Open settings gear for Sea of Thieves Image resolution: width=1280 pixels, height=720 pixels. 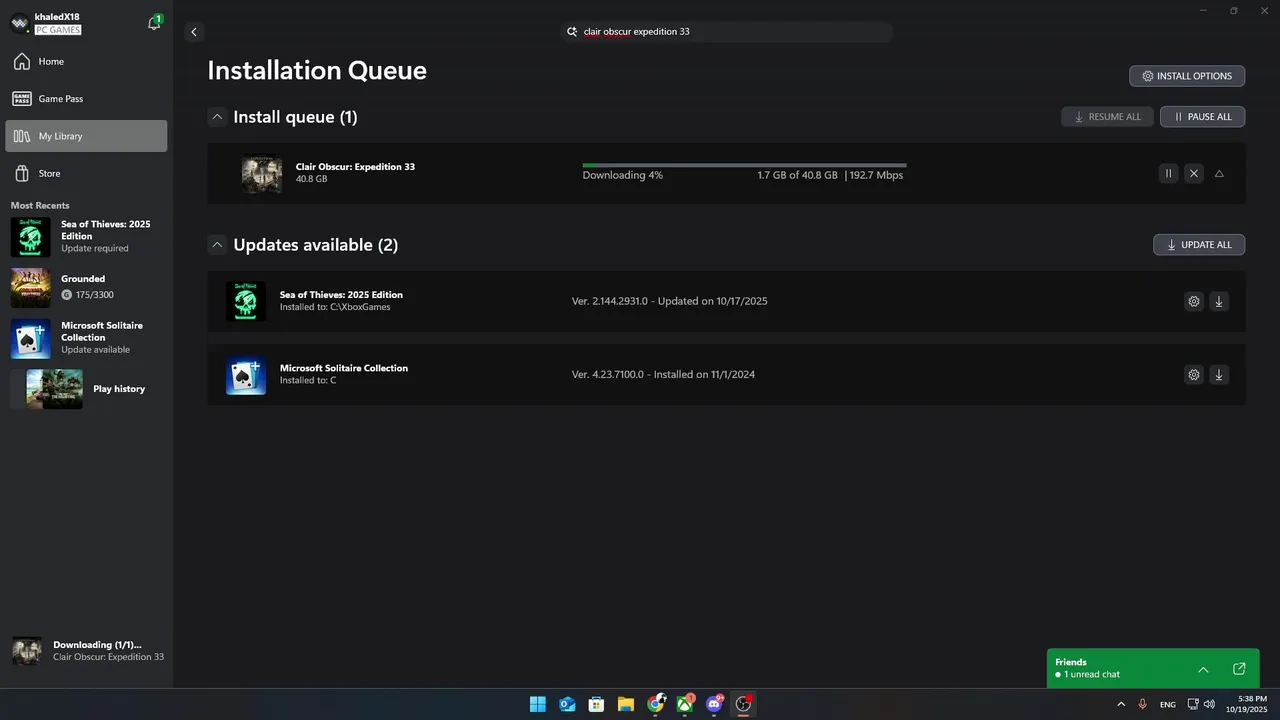[1193, 301]
